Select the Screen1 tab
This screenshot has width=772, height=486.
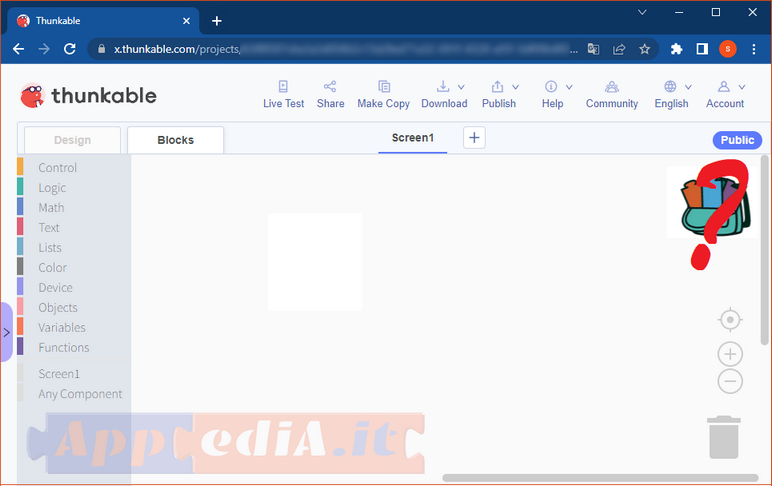point(413,138)
